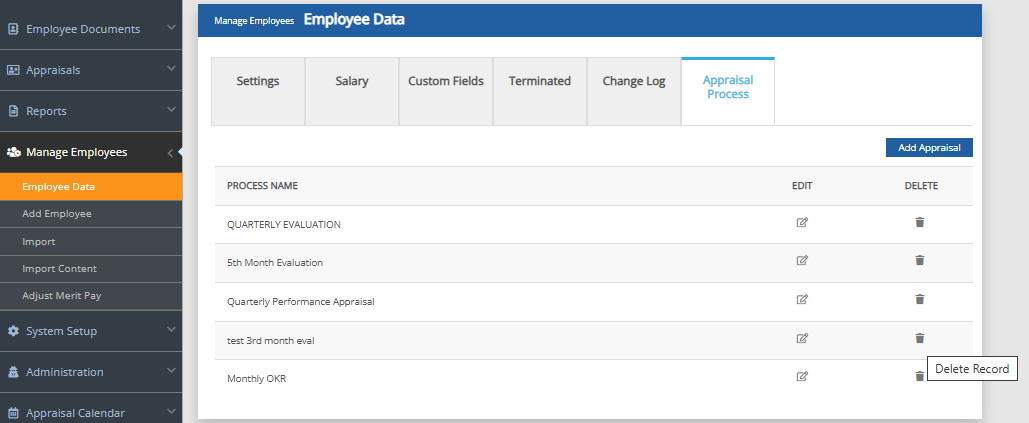The width and height of the screenshot is (1029, 423).
Task: Open Add Employee in sidebar
Action: coord(57,214)
